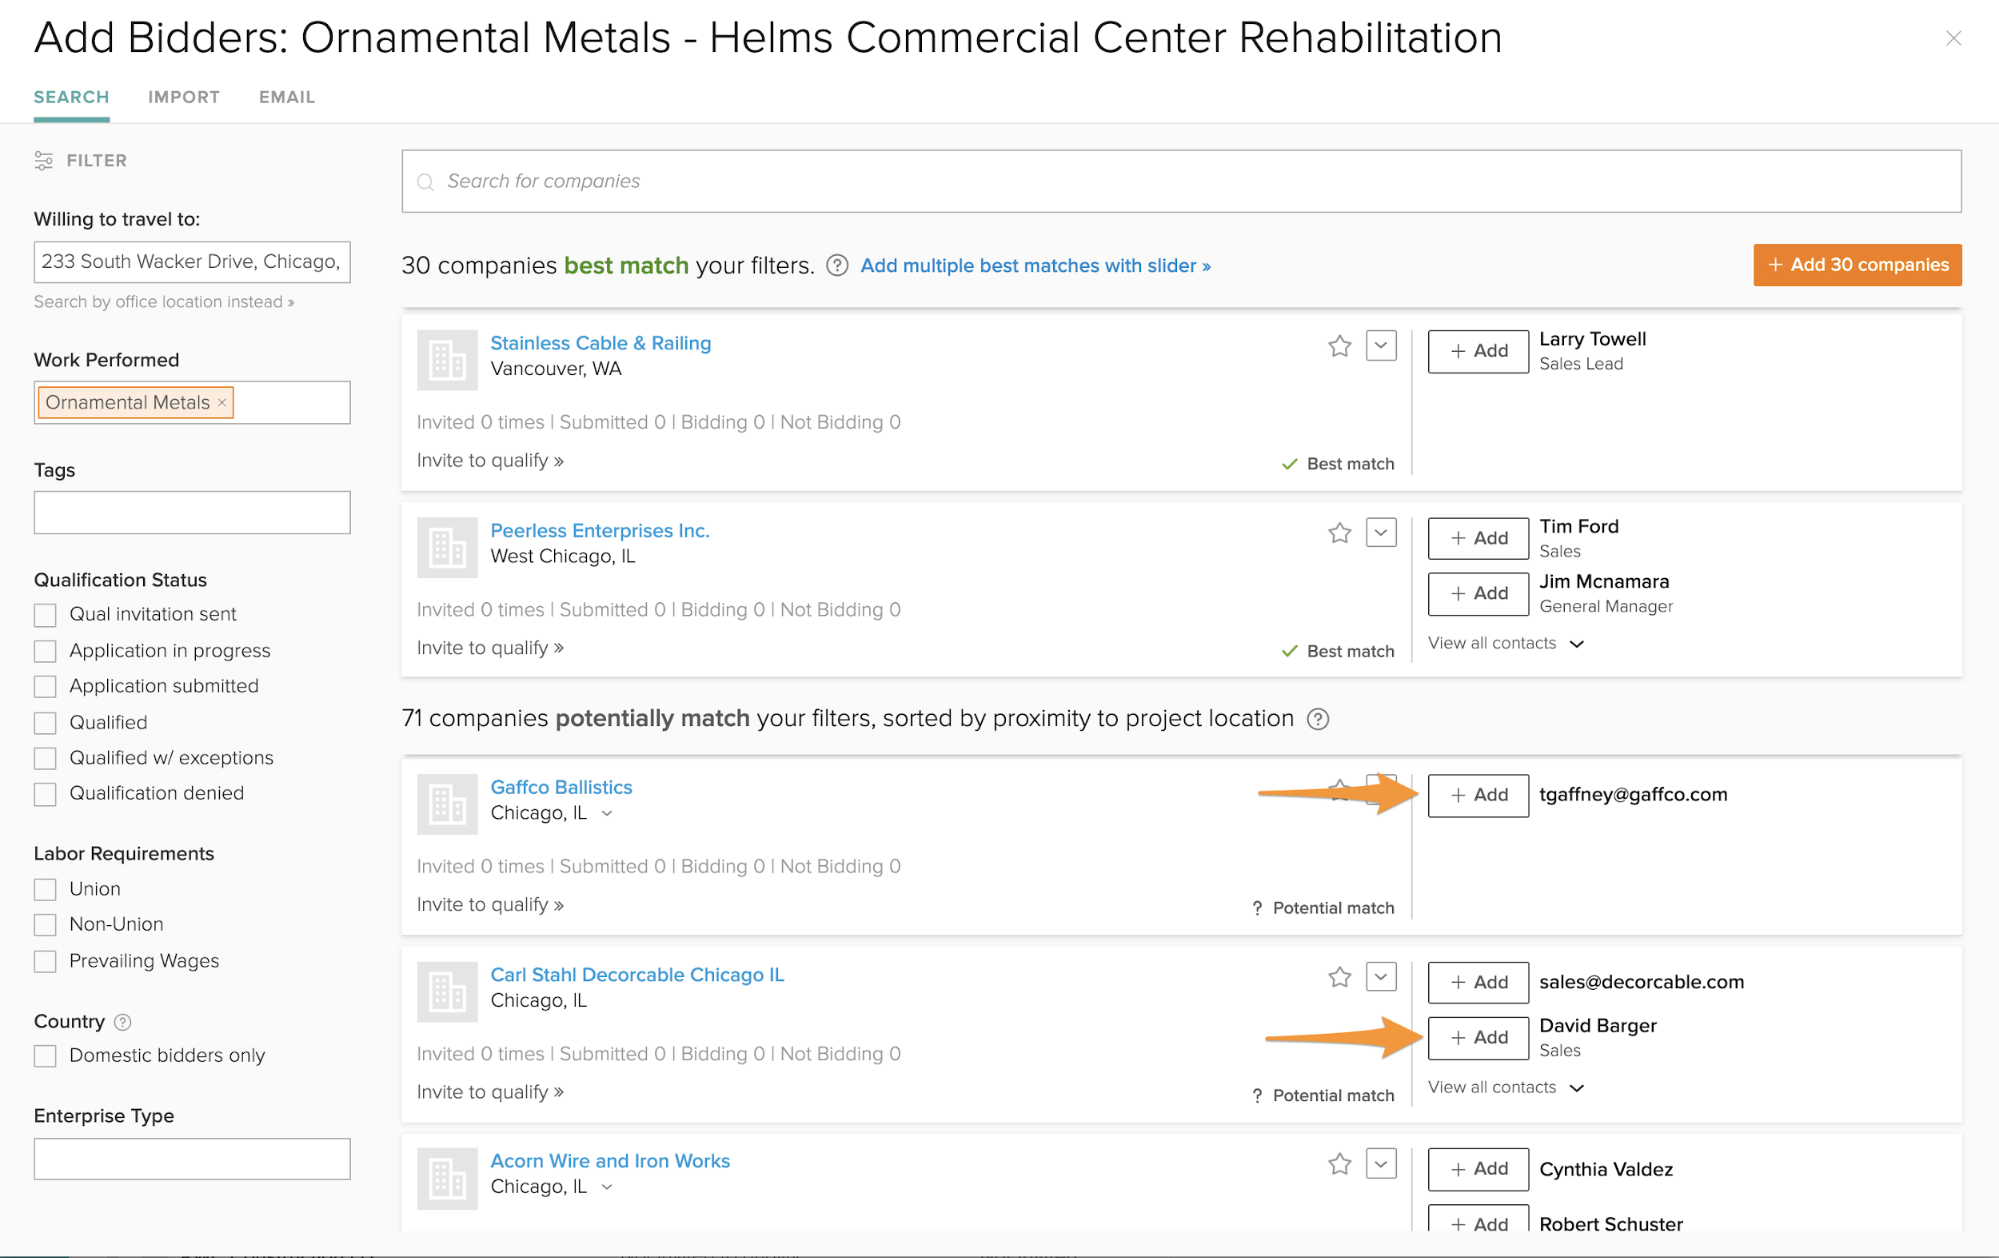Open Add multiple best matches with slider
The image size is (1999, 1258).
pos(1035,266)
